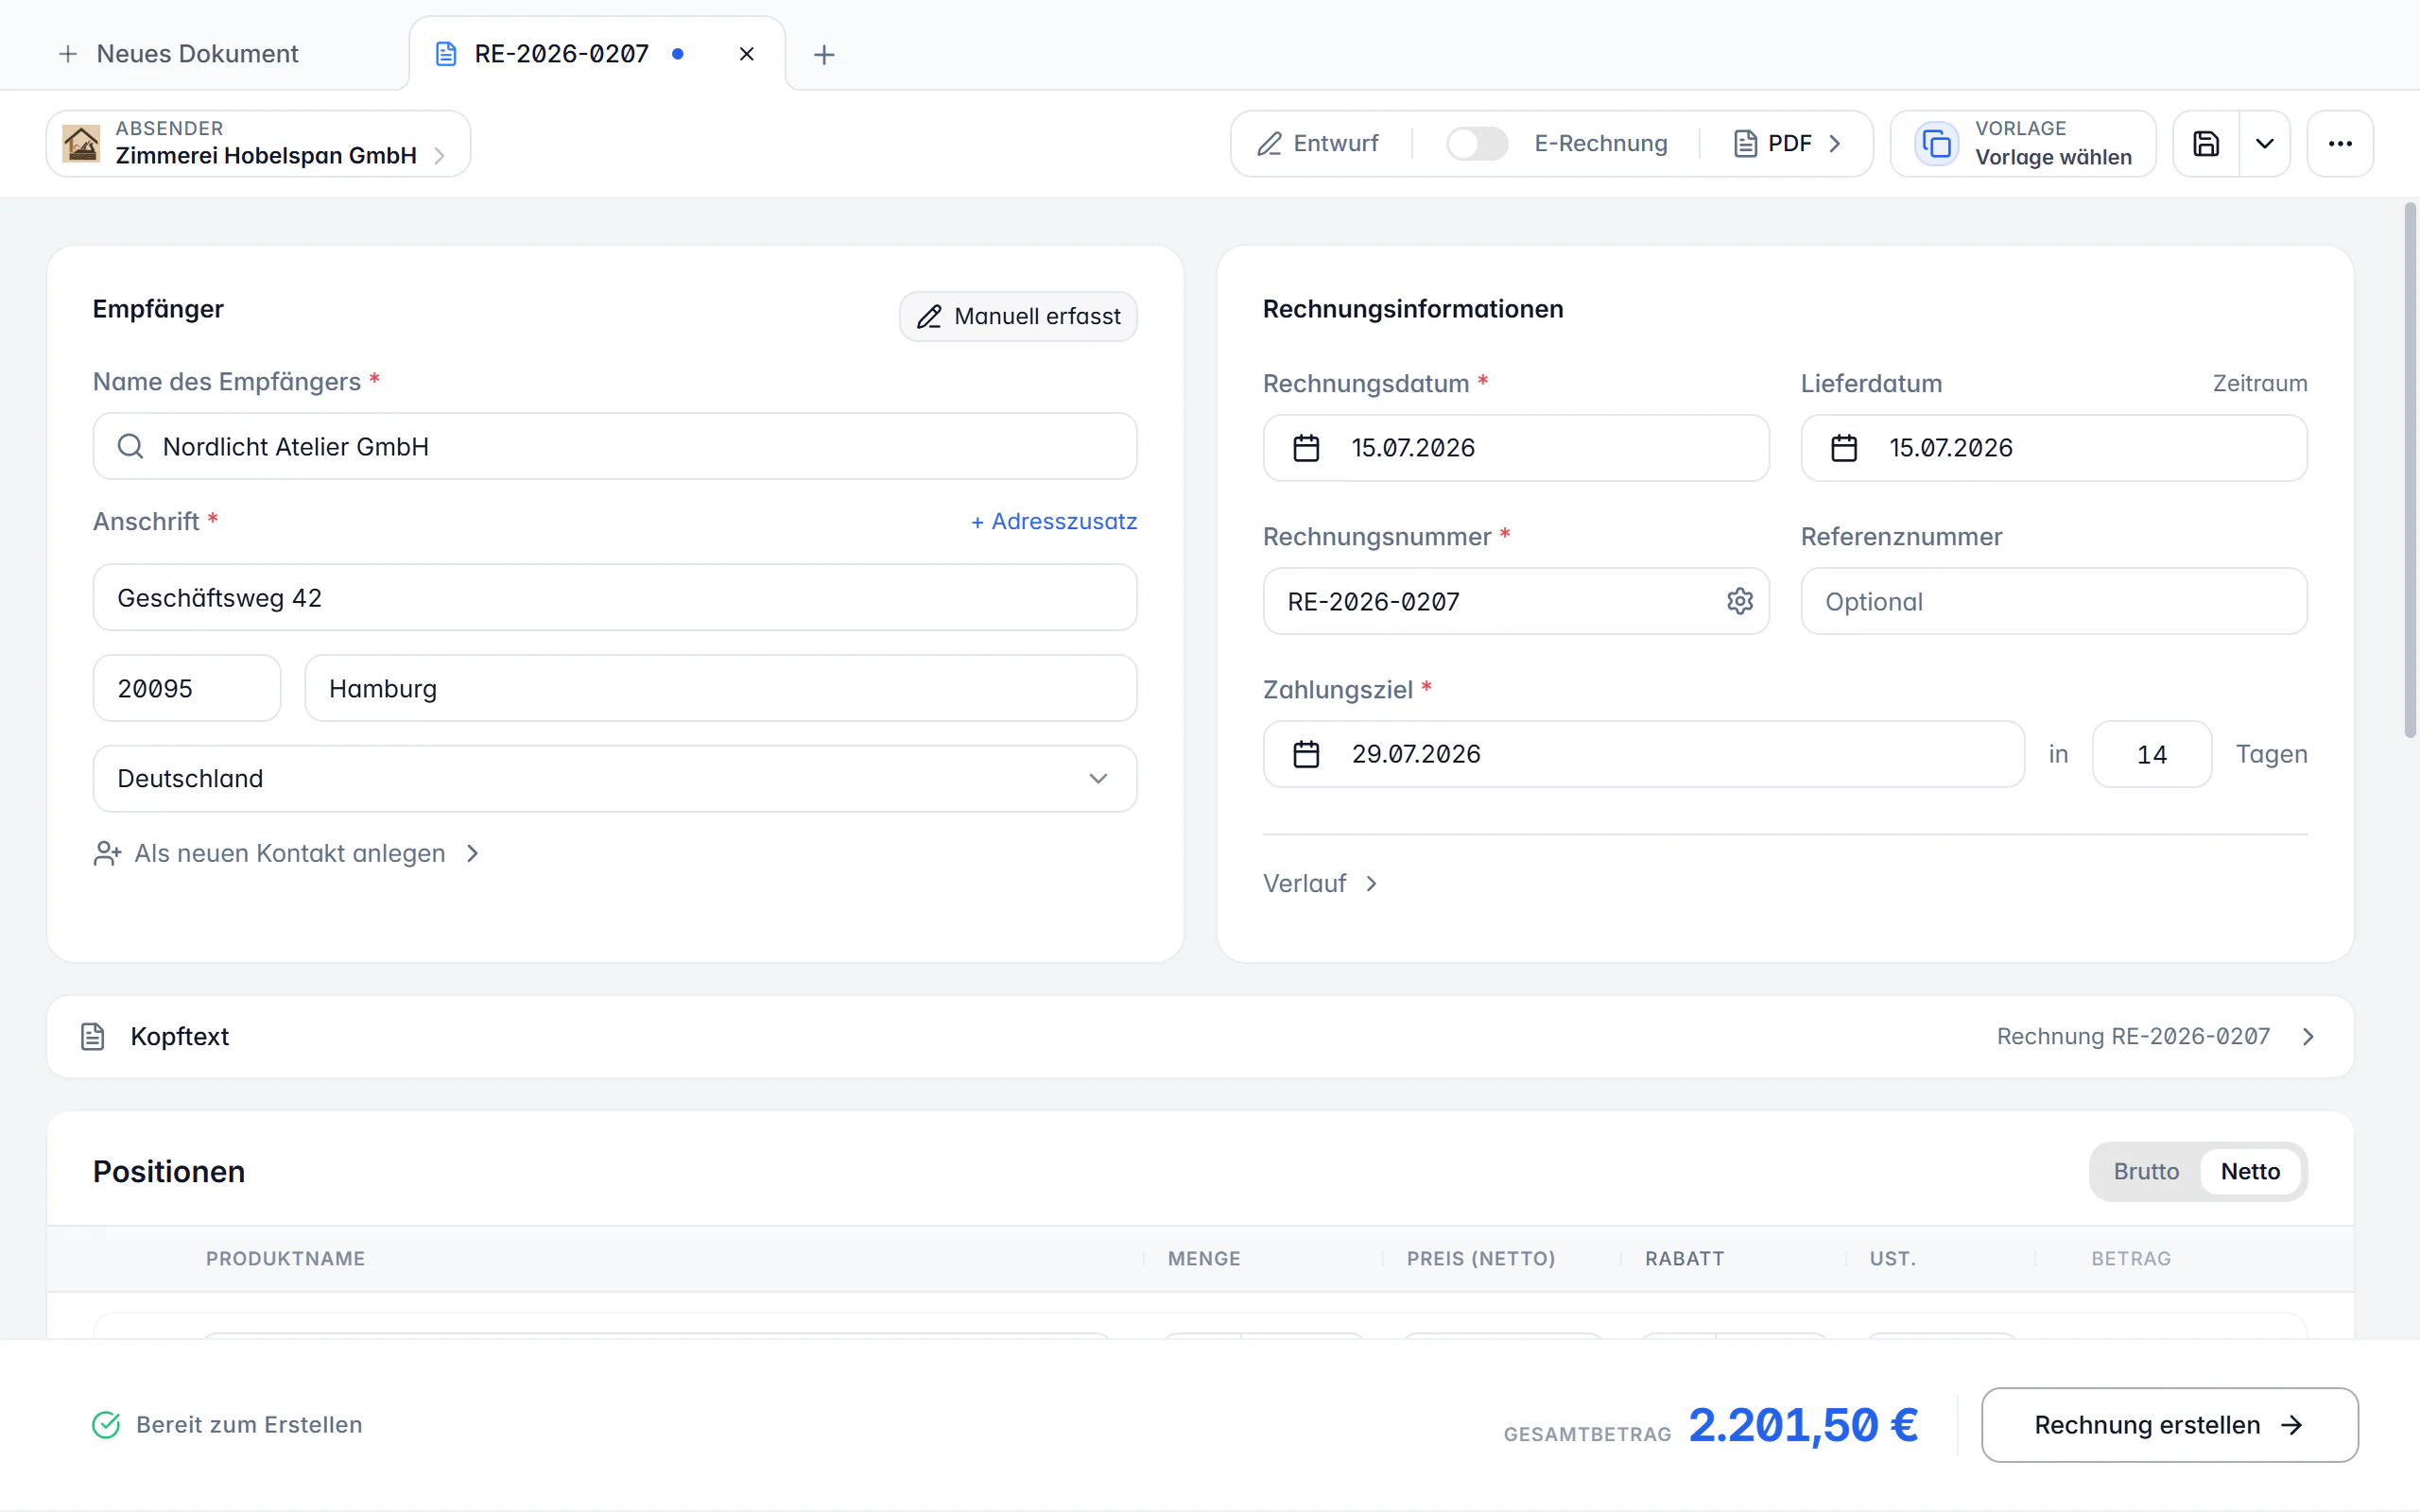Image resolution: width=2420 pixels, height=1512 pixels.
Task: Click the Entwurf pencil status
Action: tap(1318, 144)
